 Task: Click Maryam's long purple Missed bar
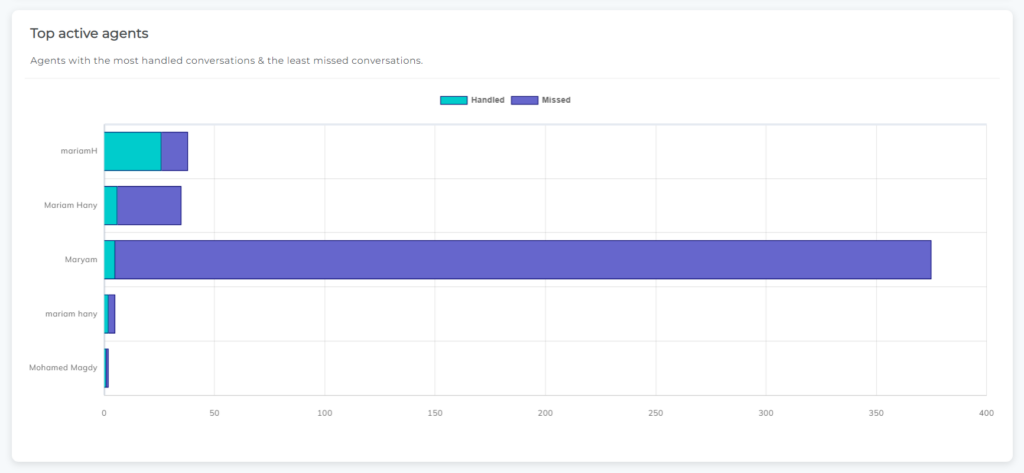[x=523, y=260]
